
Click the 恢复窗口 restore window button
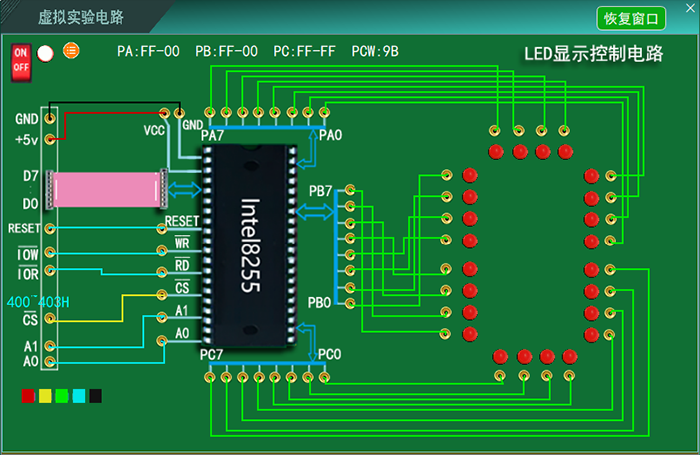632,18
